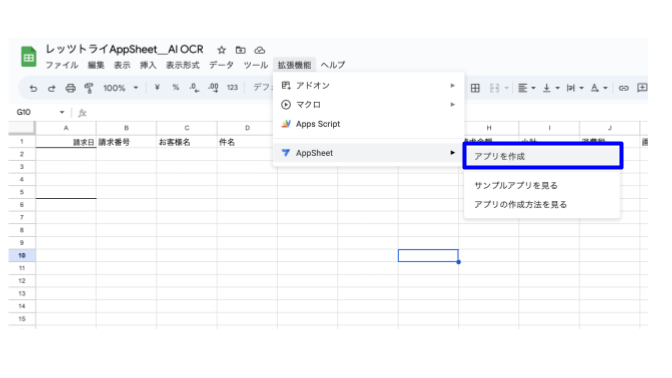Click the borders icon
672x378 pixels.
click(475, 88)
